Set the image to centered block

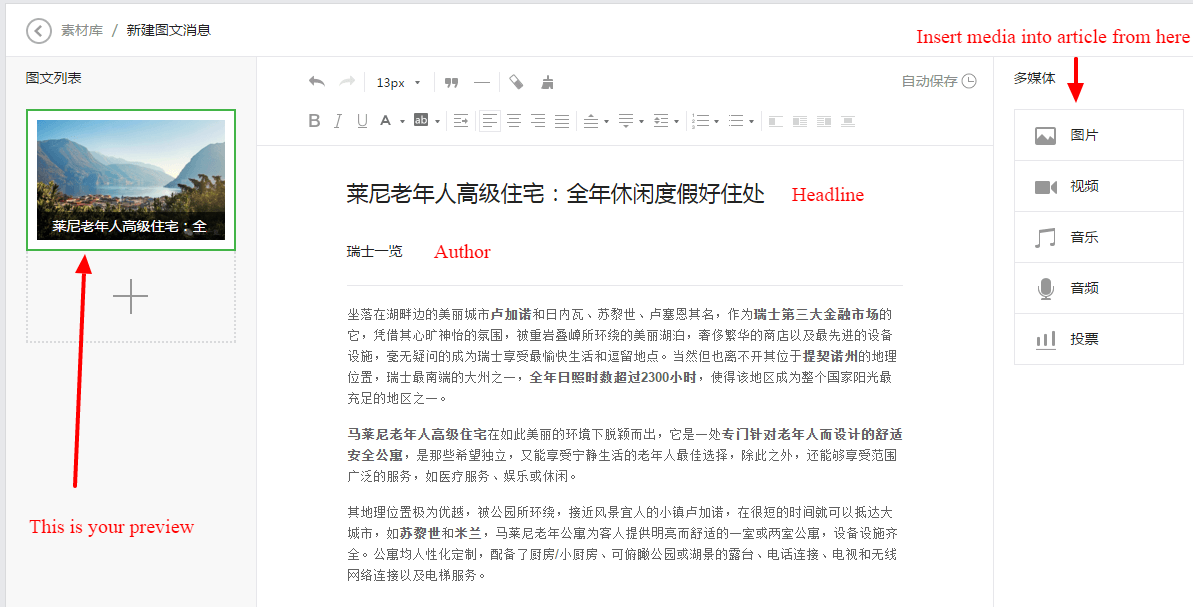pyautogui.click(x=848, y=120)
